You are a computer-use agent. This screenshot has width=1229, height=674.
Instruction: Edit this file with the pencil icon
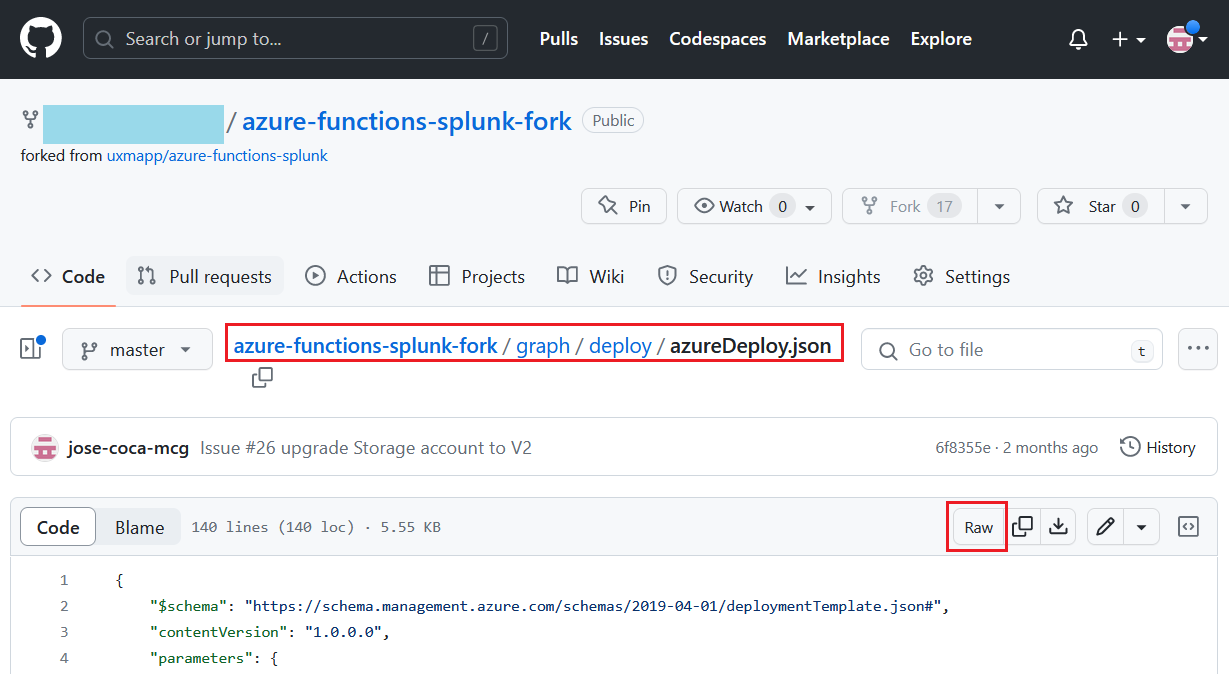(x=1105, y=527)
